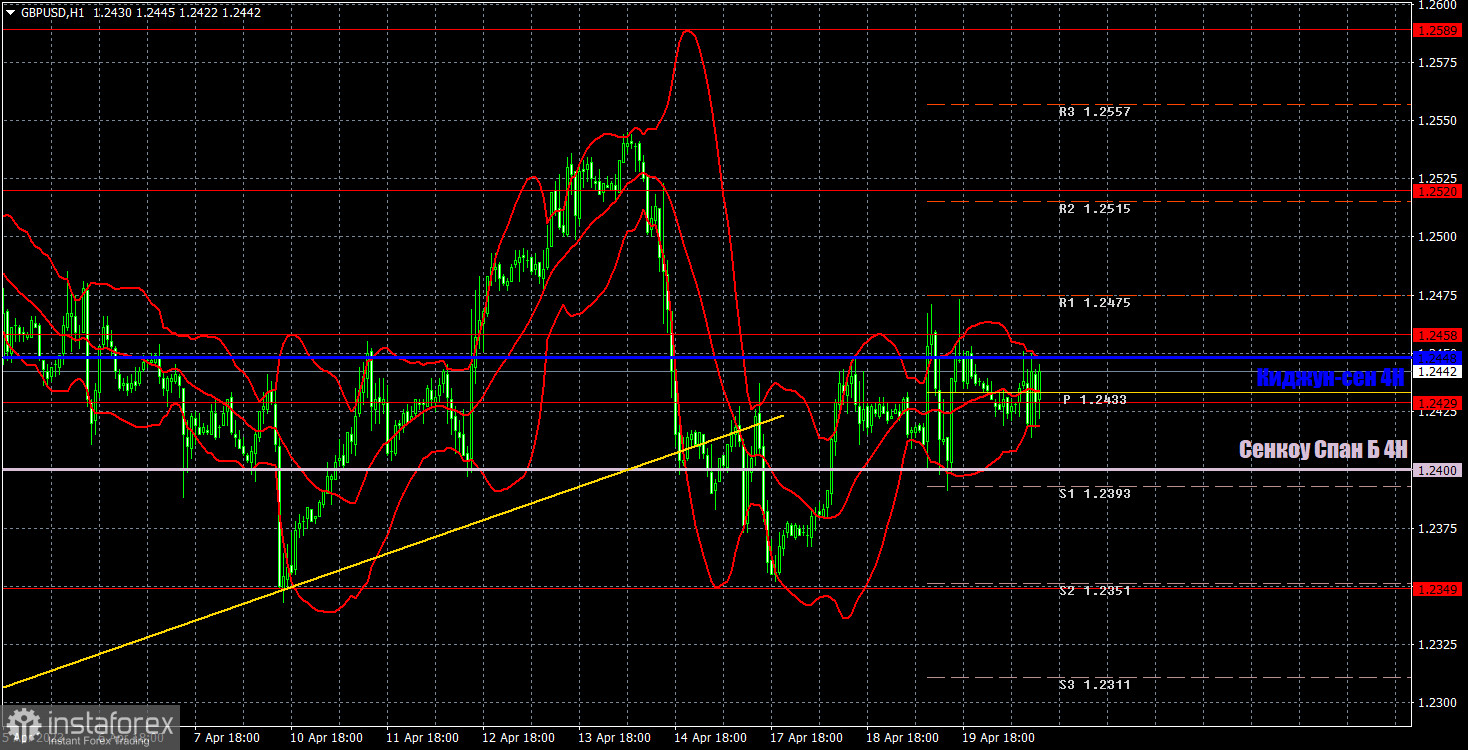Click the 7 Apr 18:00 time label
The image size is (1468, 750).
coord(225,738)
